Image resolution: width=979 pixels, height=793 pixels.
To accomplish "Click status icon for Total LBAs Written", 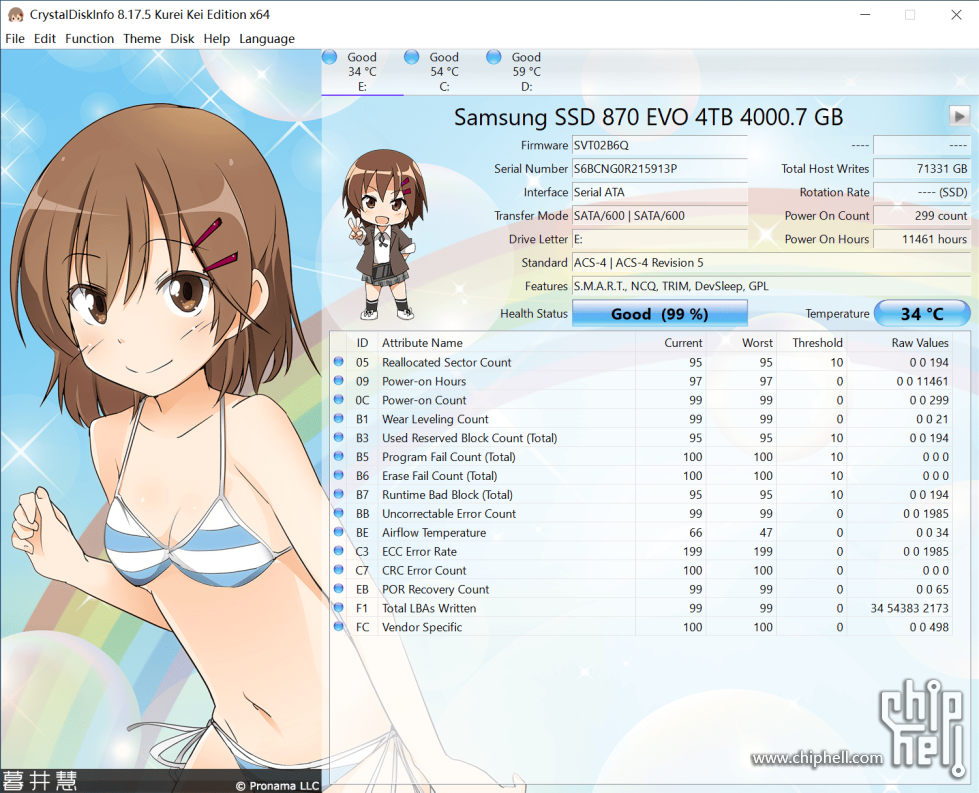I will pyautogui.click(x=338, y=608).
